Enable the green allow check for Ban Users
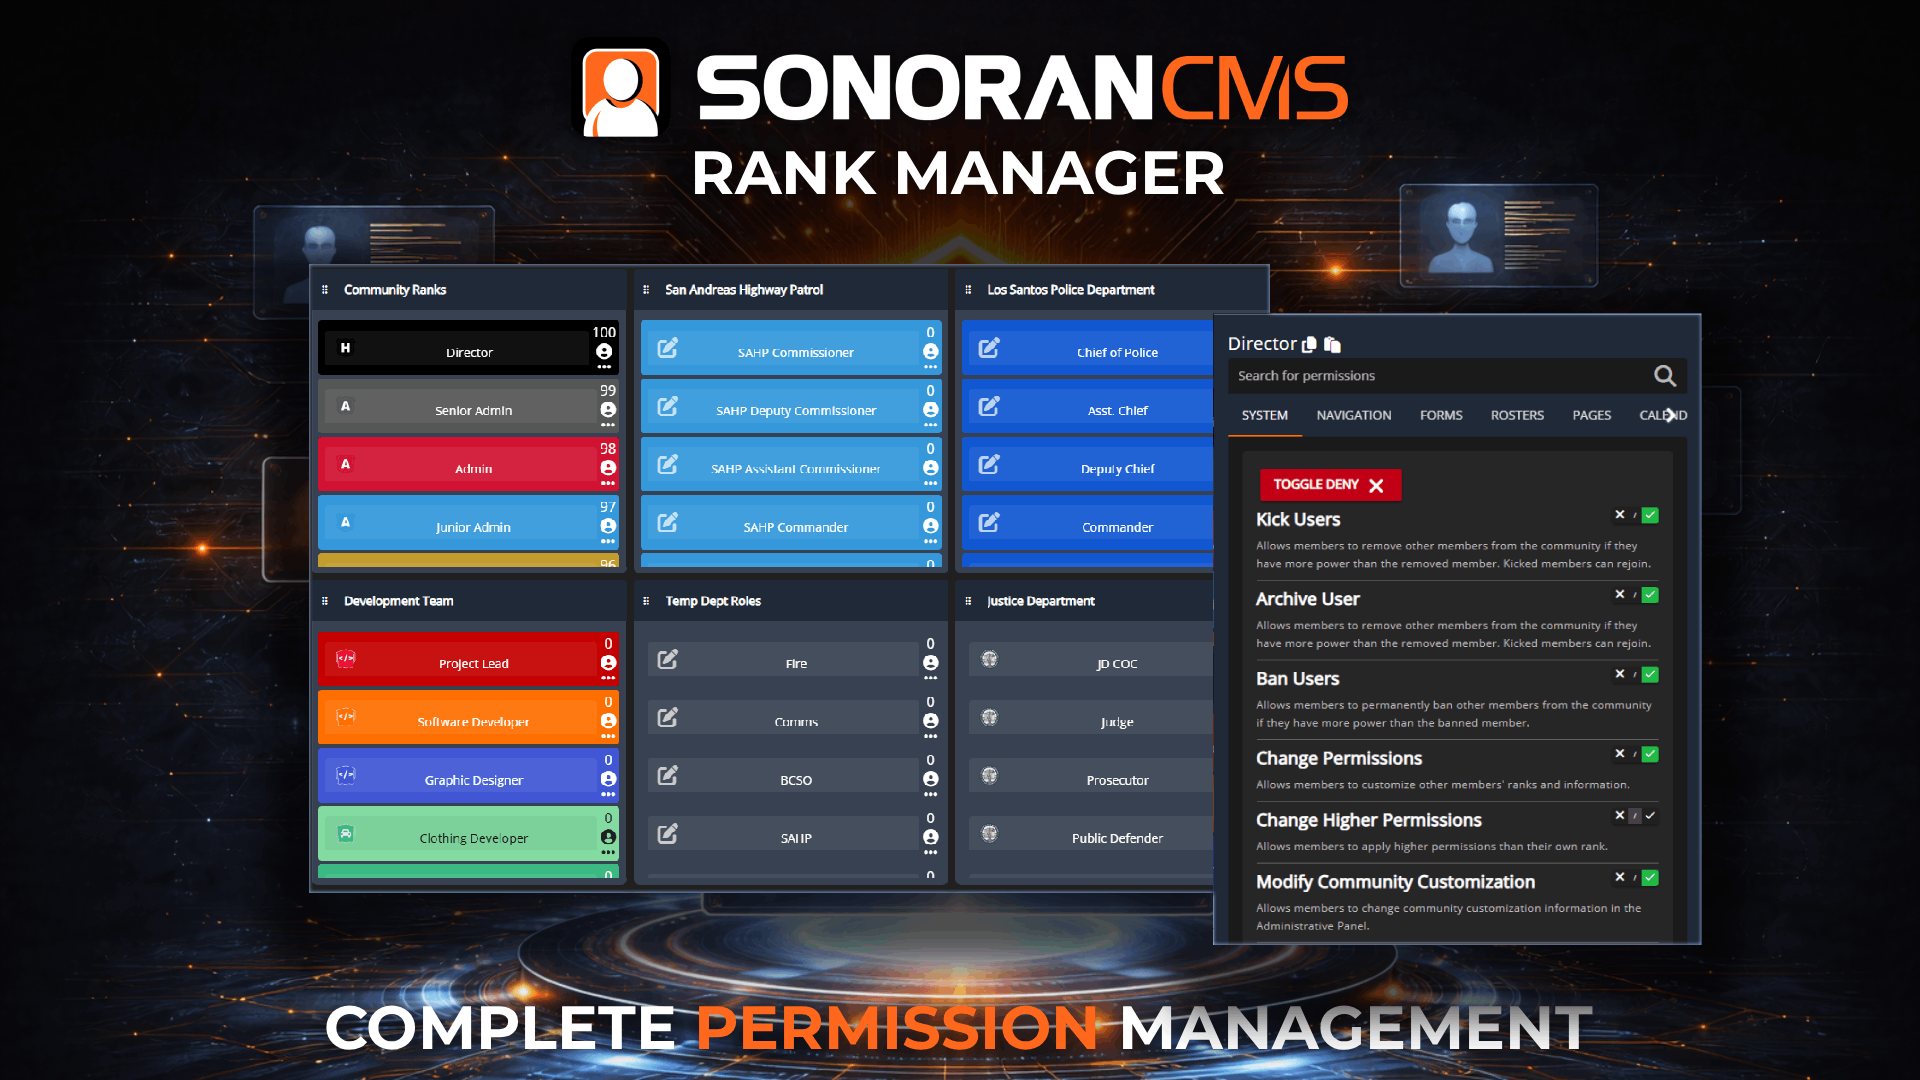The height and width of the screenshot is (1080, 1920). [x=1650, y=674]
